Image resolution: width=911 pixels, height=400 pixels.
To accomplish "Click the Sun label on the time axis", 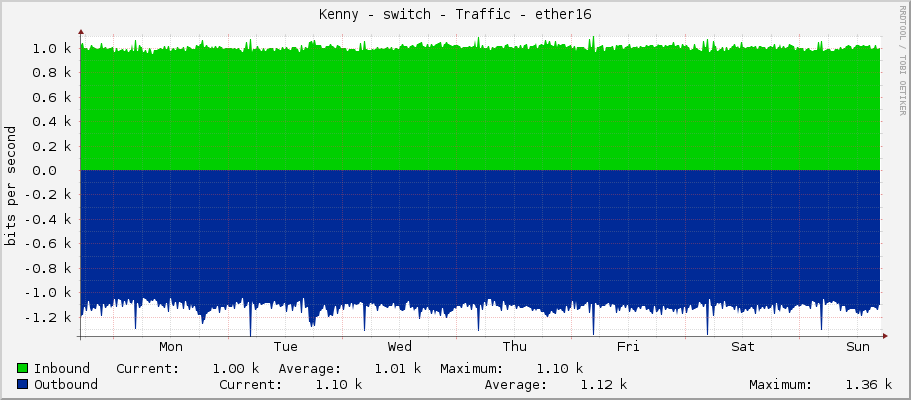I will [x=858, y=347].
